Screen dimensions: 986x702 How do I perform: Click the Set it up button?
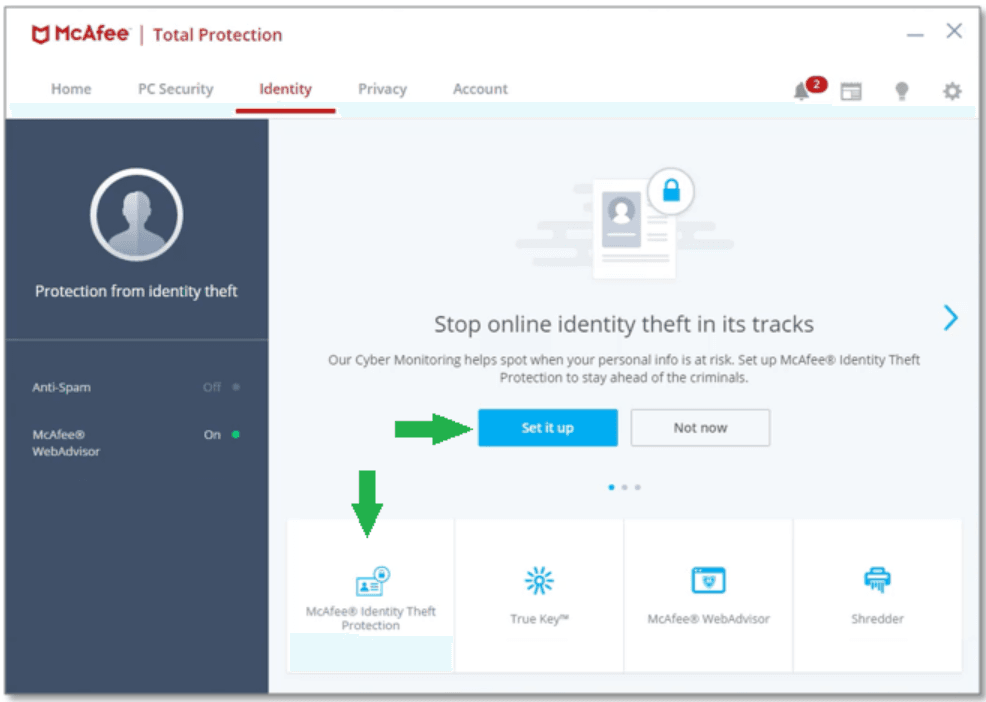[548, 428]
